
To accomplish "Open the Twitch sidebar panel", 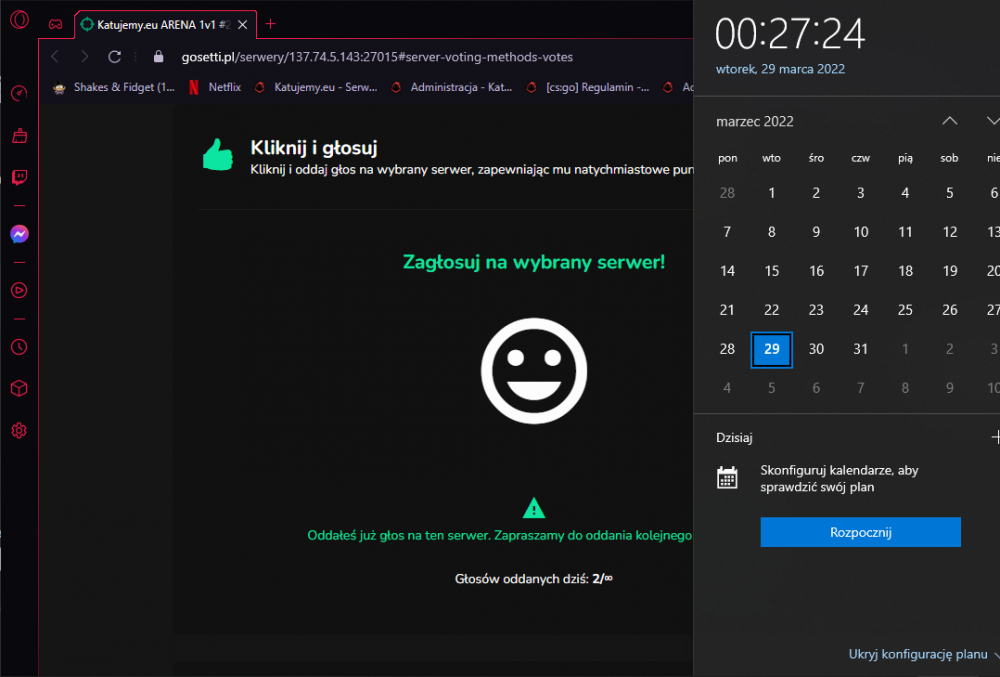I will click(19, 177).
